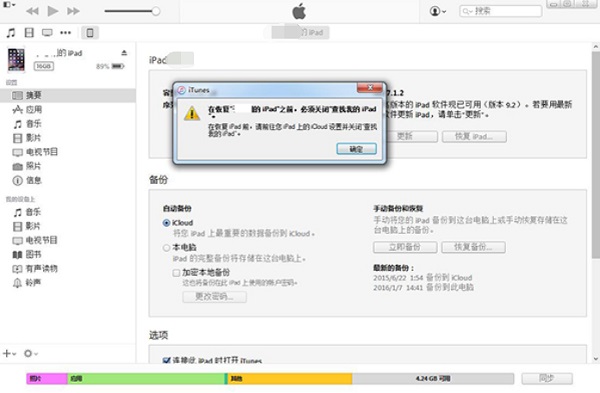Click the 恢复备份 restore backup button

(473, 247)
